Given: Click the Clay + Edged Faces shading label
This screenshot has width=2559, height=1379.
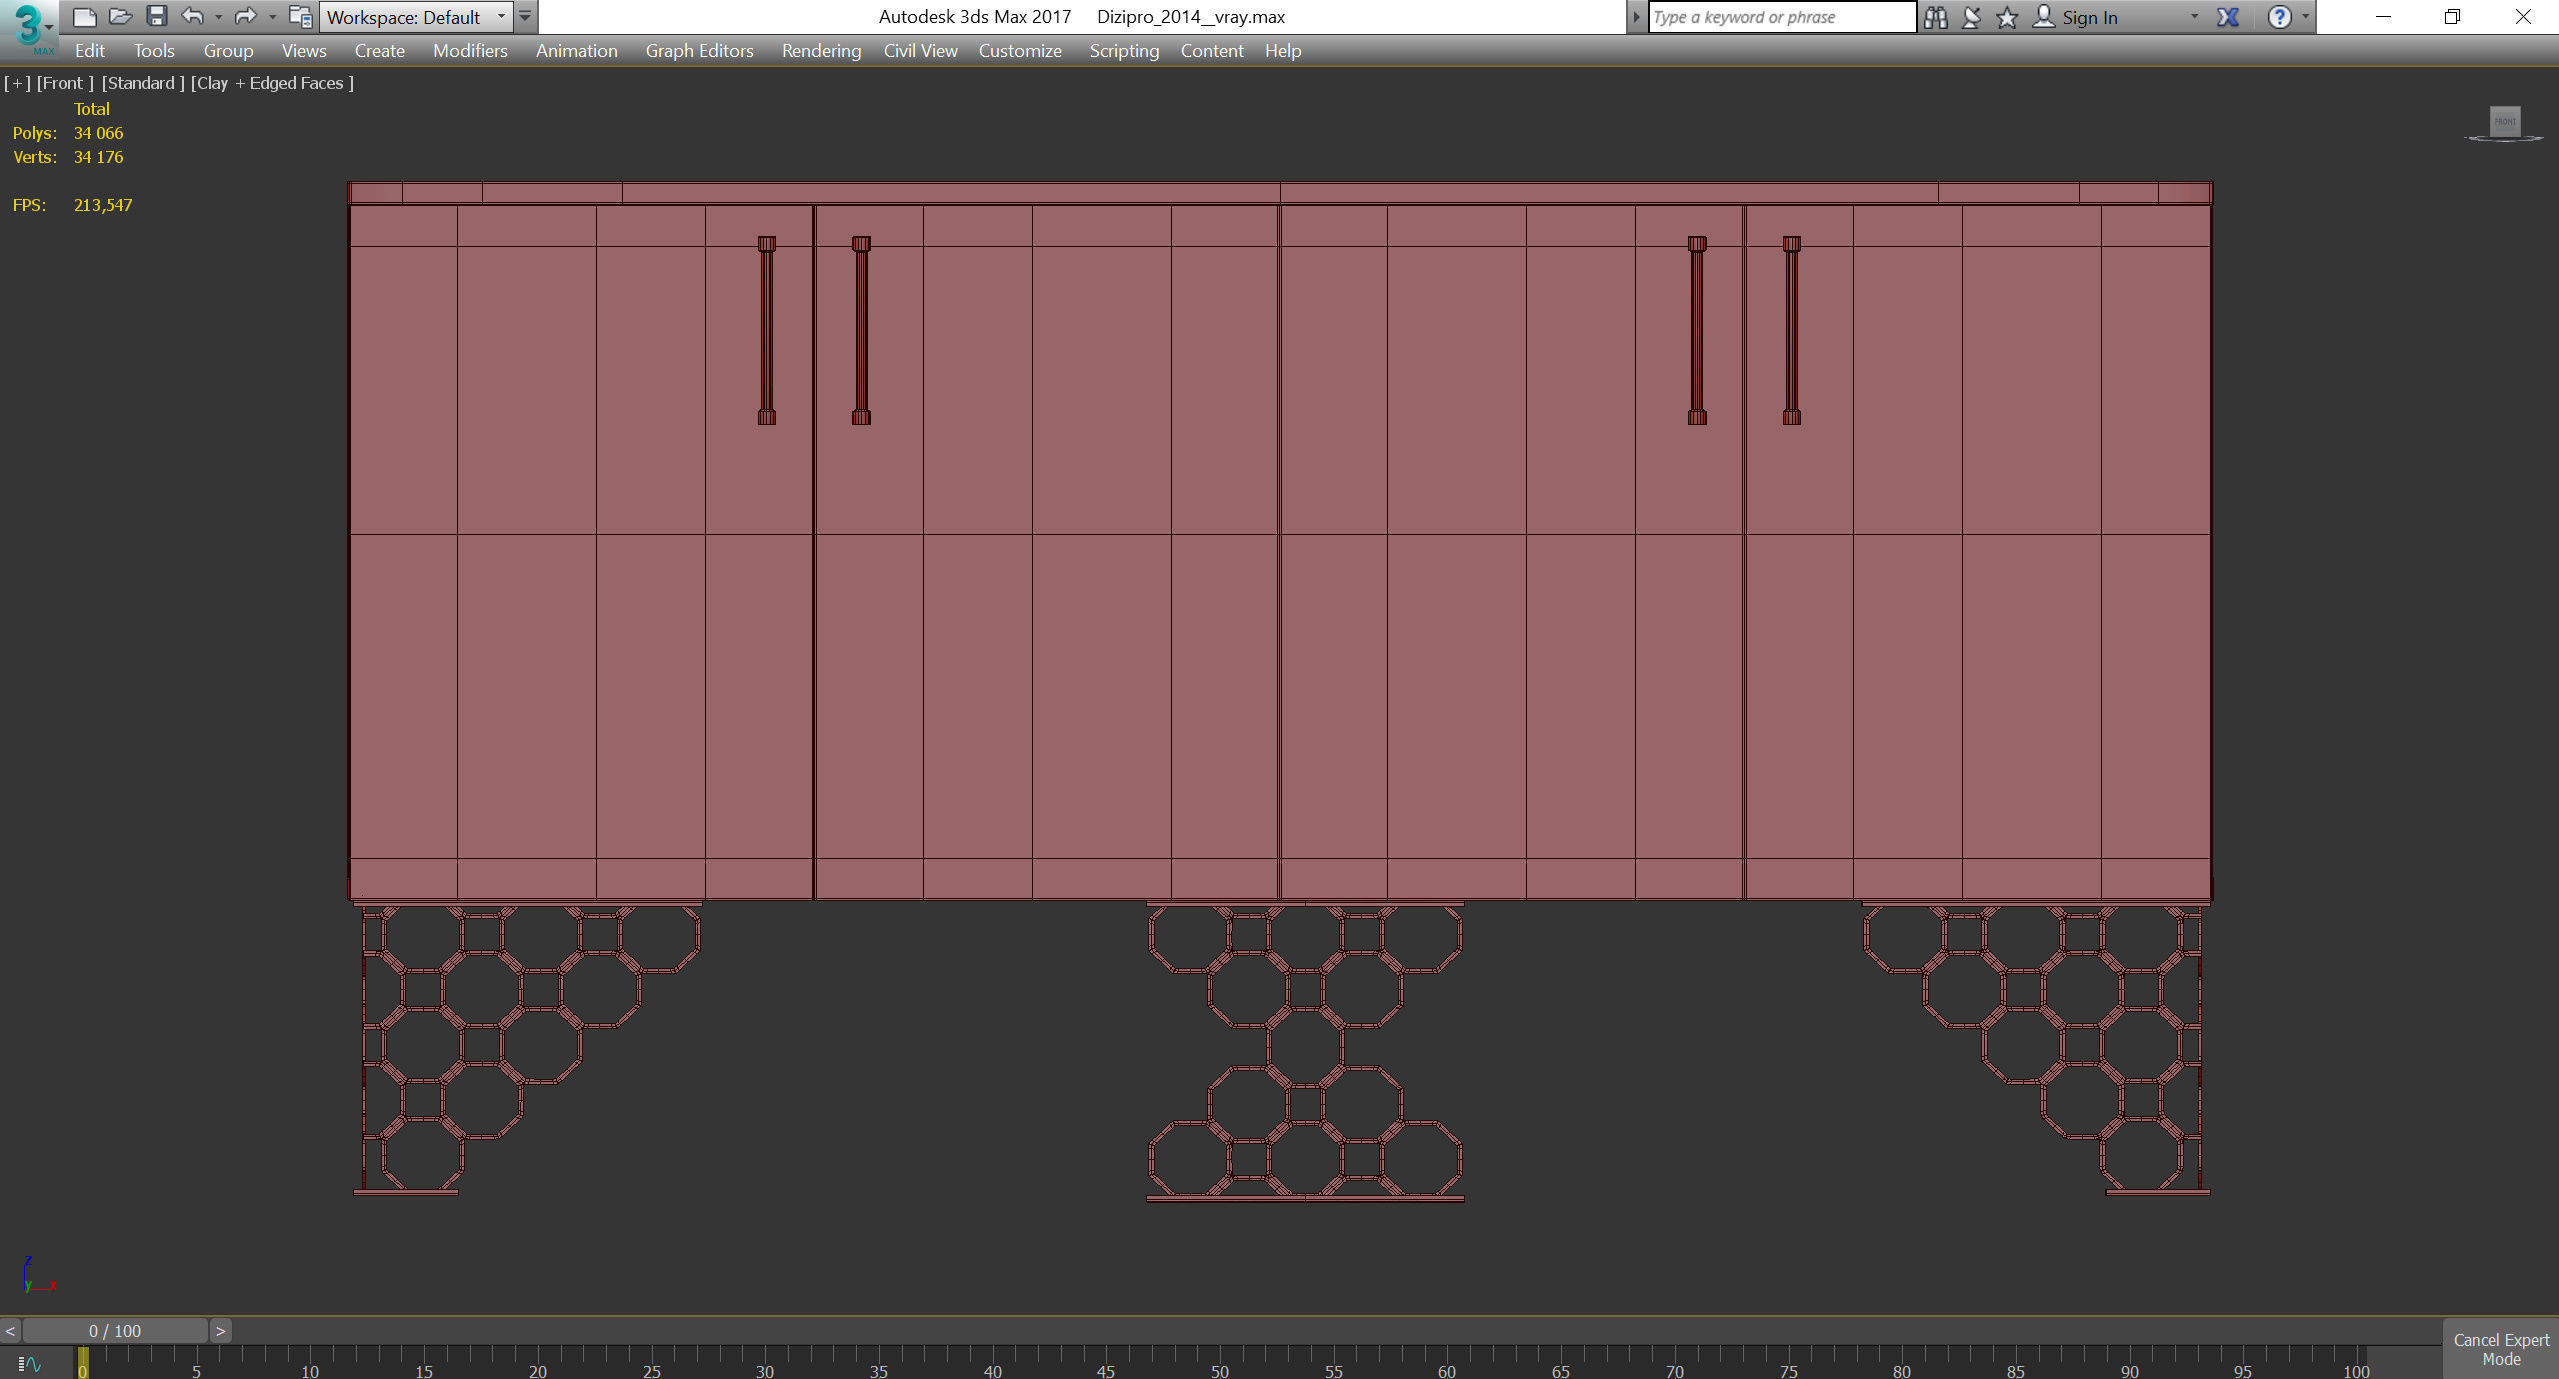Looking at the screenshot, I should click(x=272, y=83).
